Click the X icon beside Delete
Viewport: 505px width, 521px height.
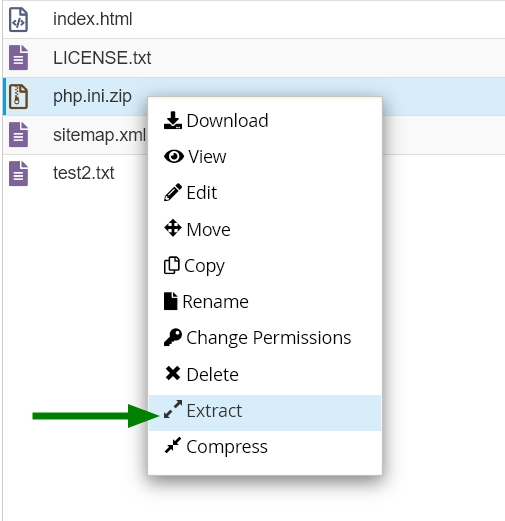point(173,373)
